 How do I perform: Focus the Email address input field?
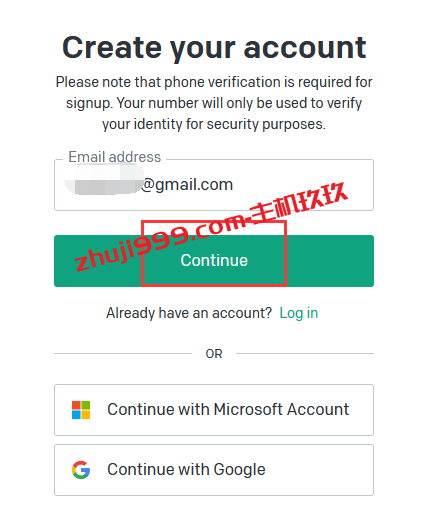214,185
